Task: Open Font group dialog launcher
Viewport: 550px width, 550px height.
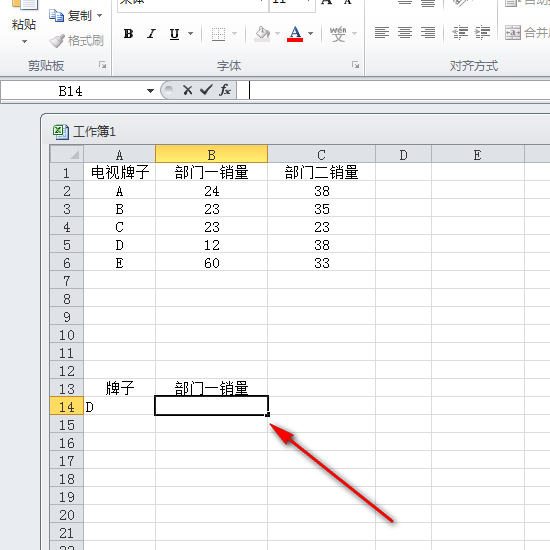Action: tap(355, 65)
